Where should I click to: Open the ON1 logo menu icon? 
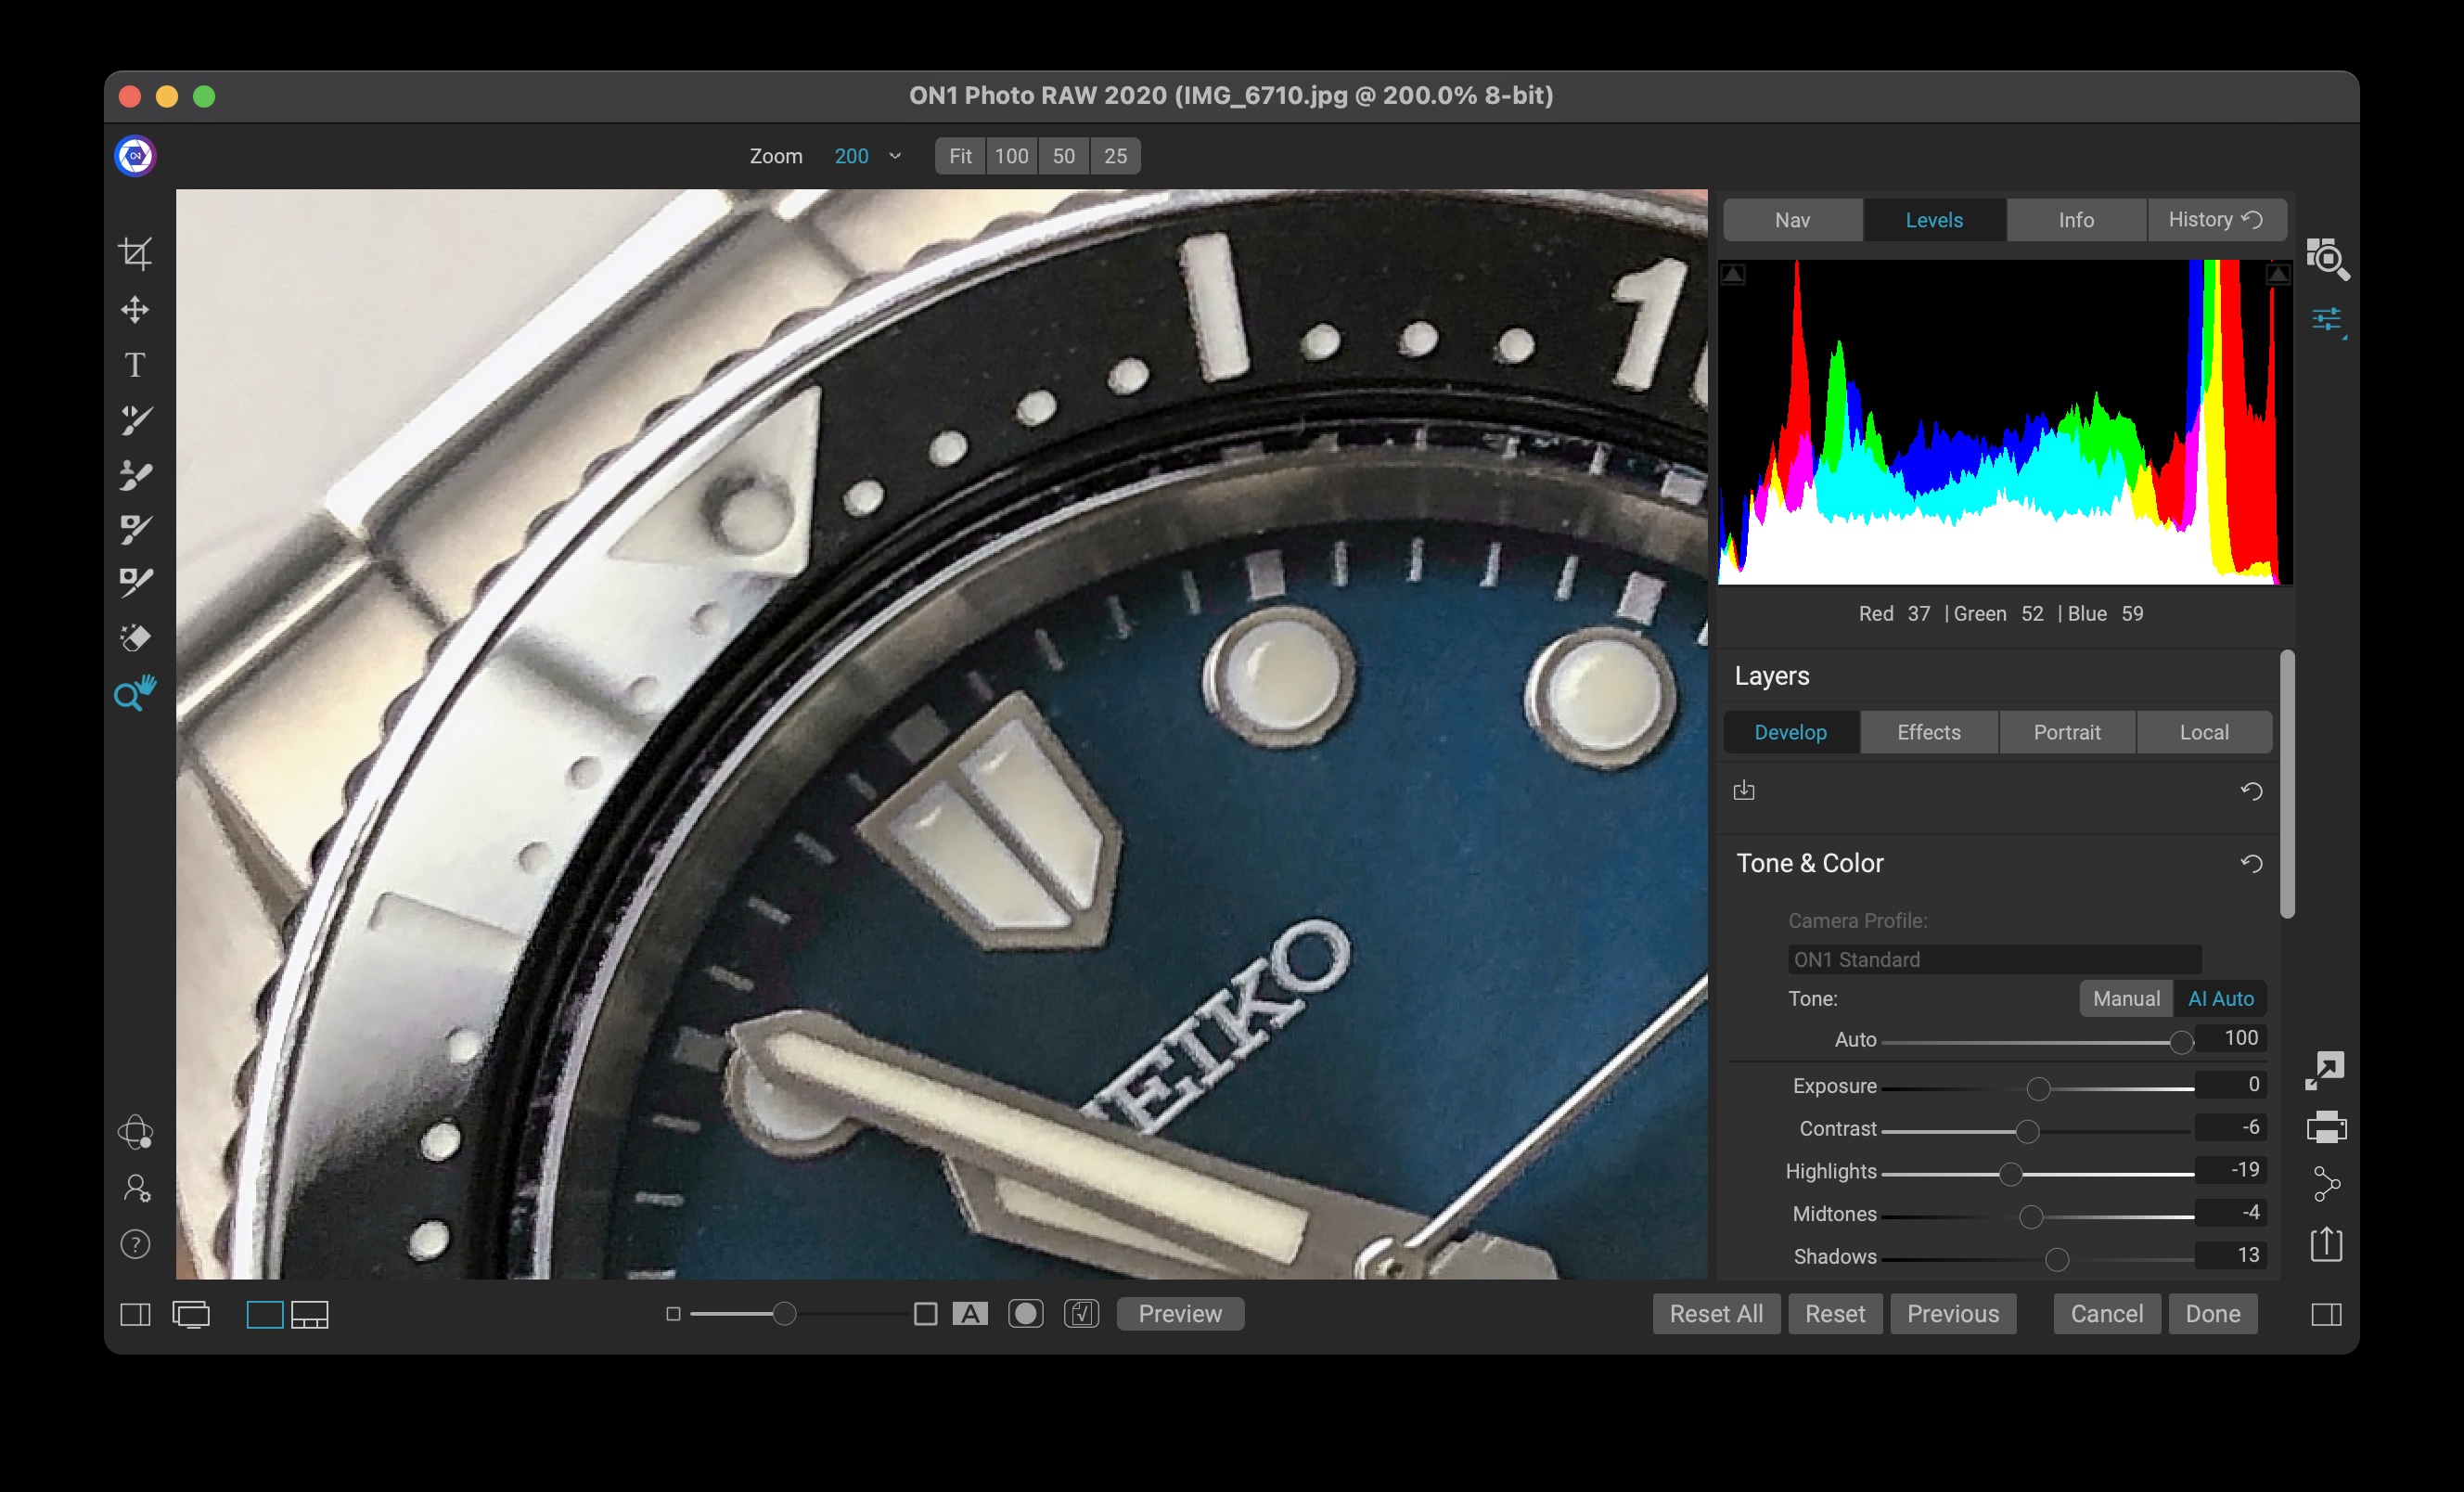tap(135, 156)
